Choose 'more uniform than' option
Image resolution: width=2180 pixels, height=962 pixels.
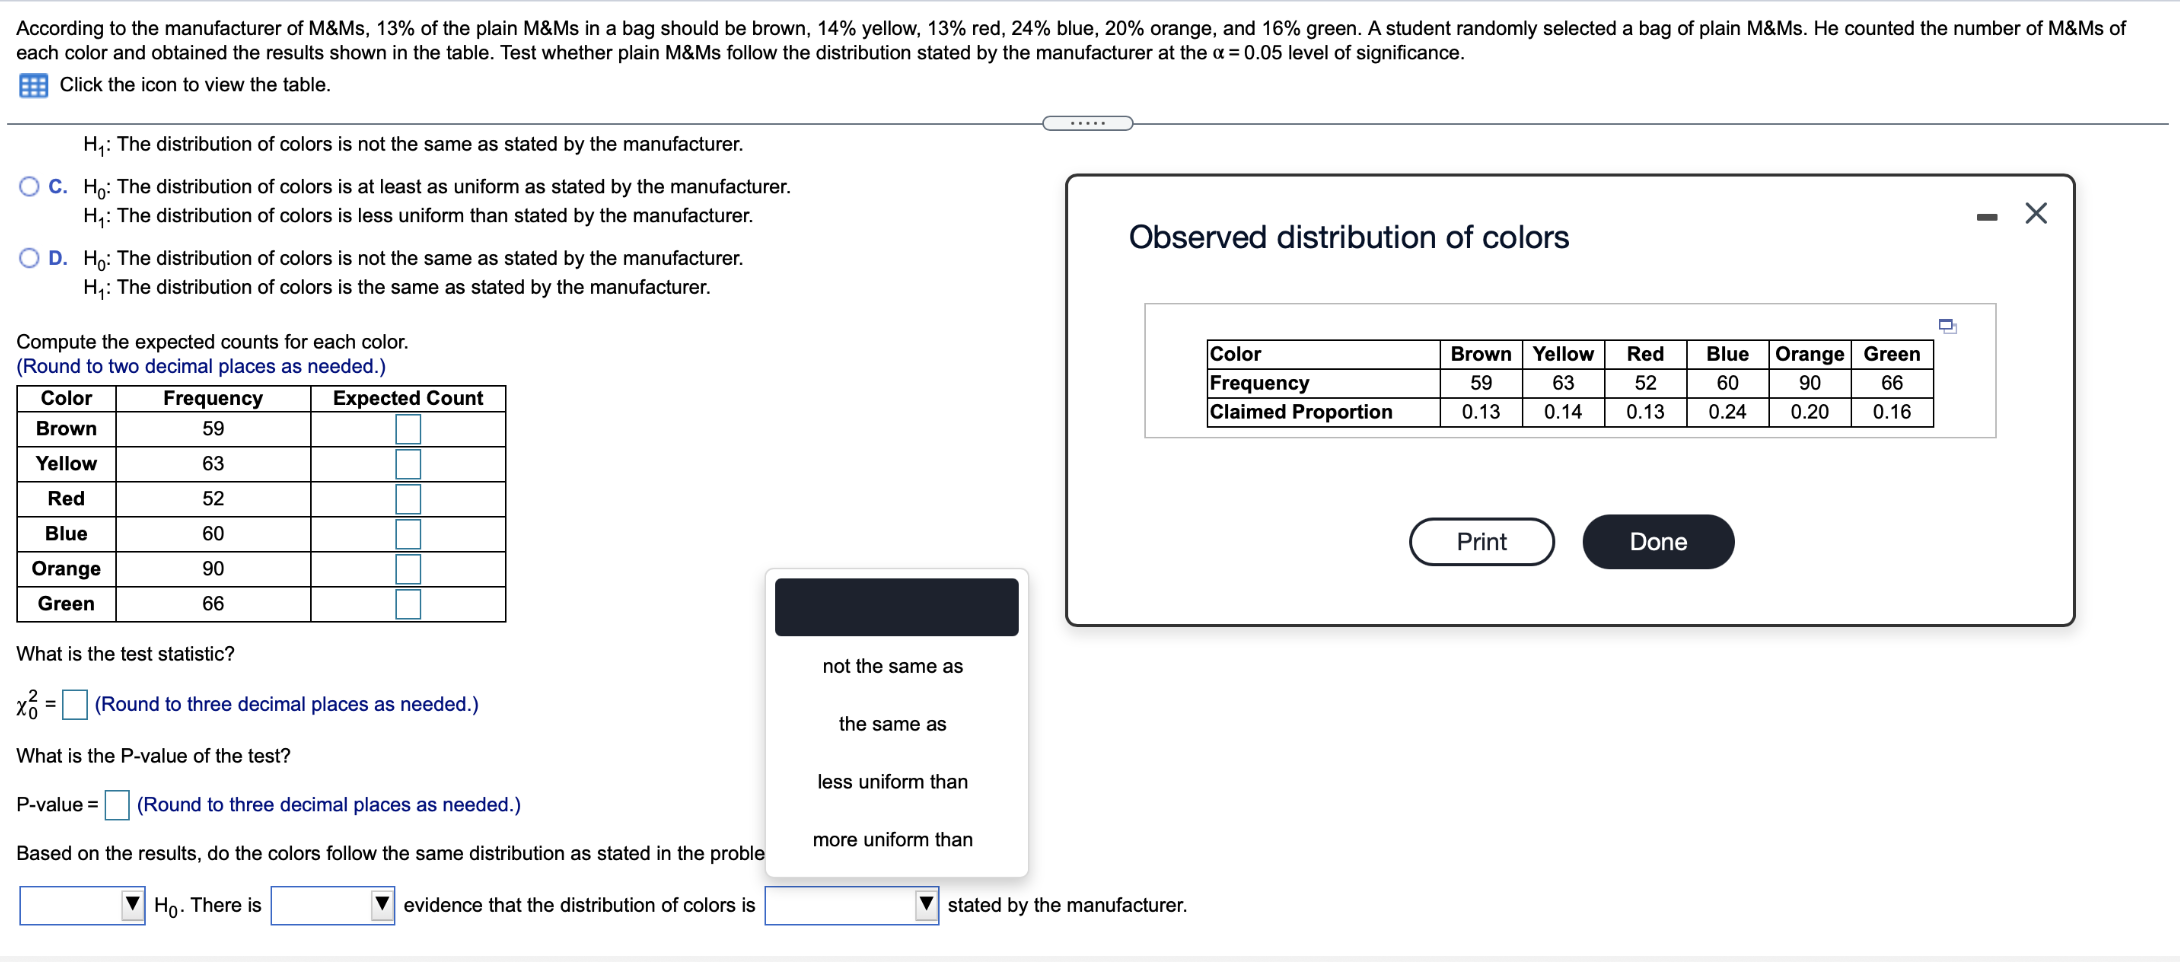tap(893, 840)
